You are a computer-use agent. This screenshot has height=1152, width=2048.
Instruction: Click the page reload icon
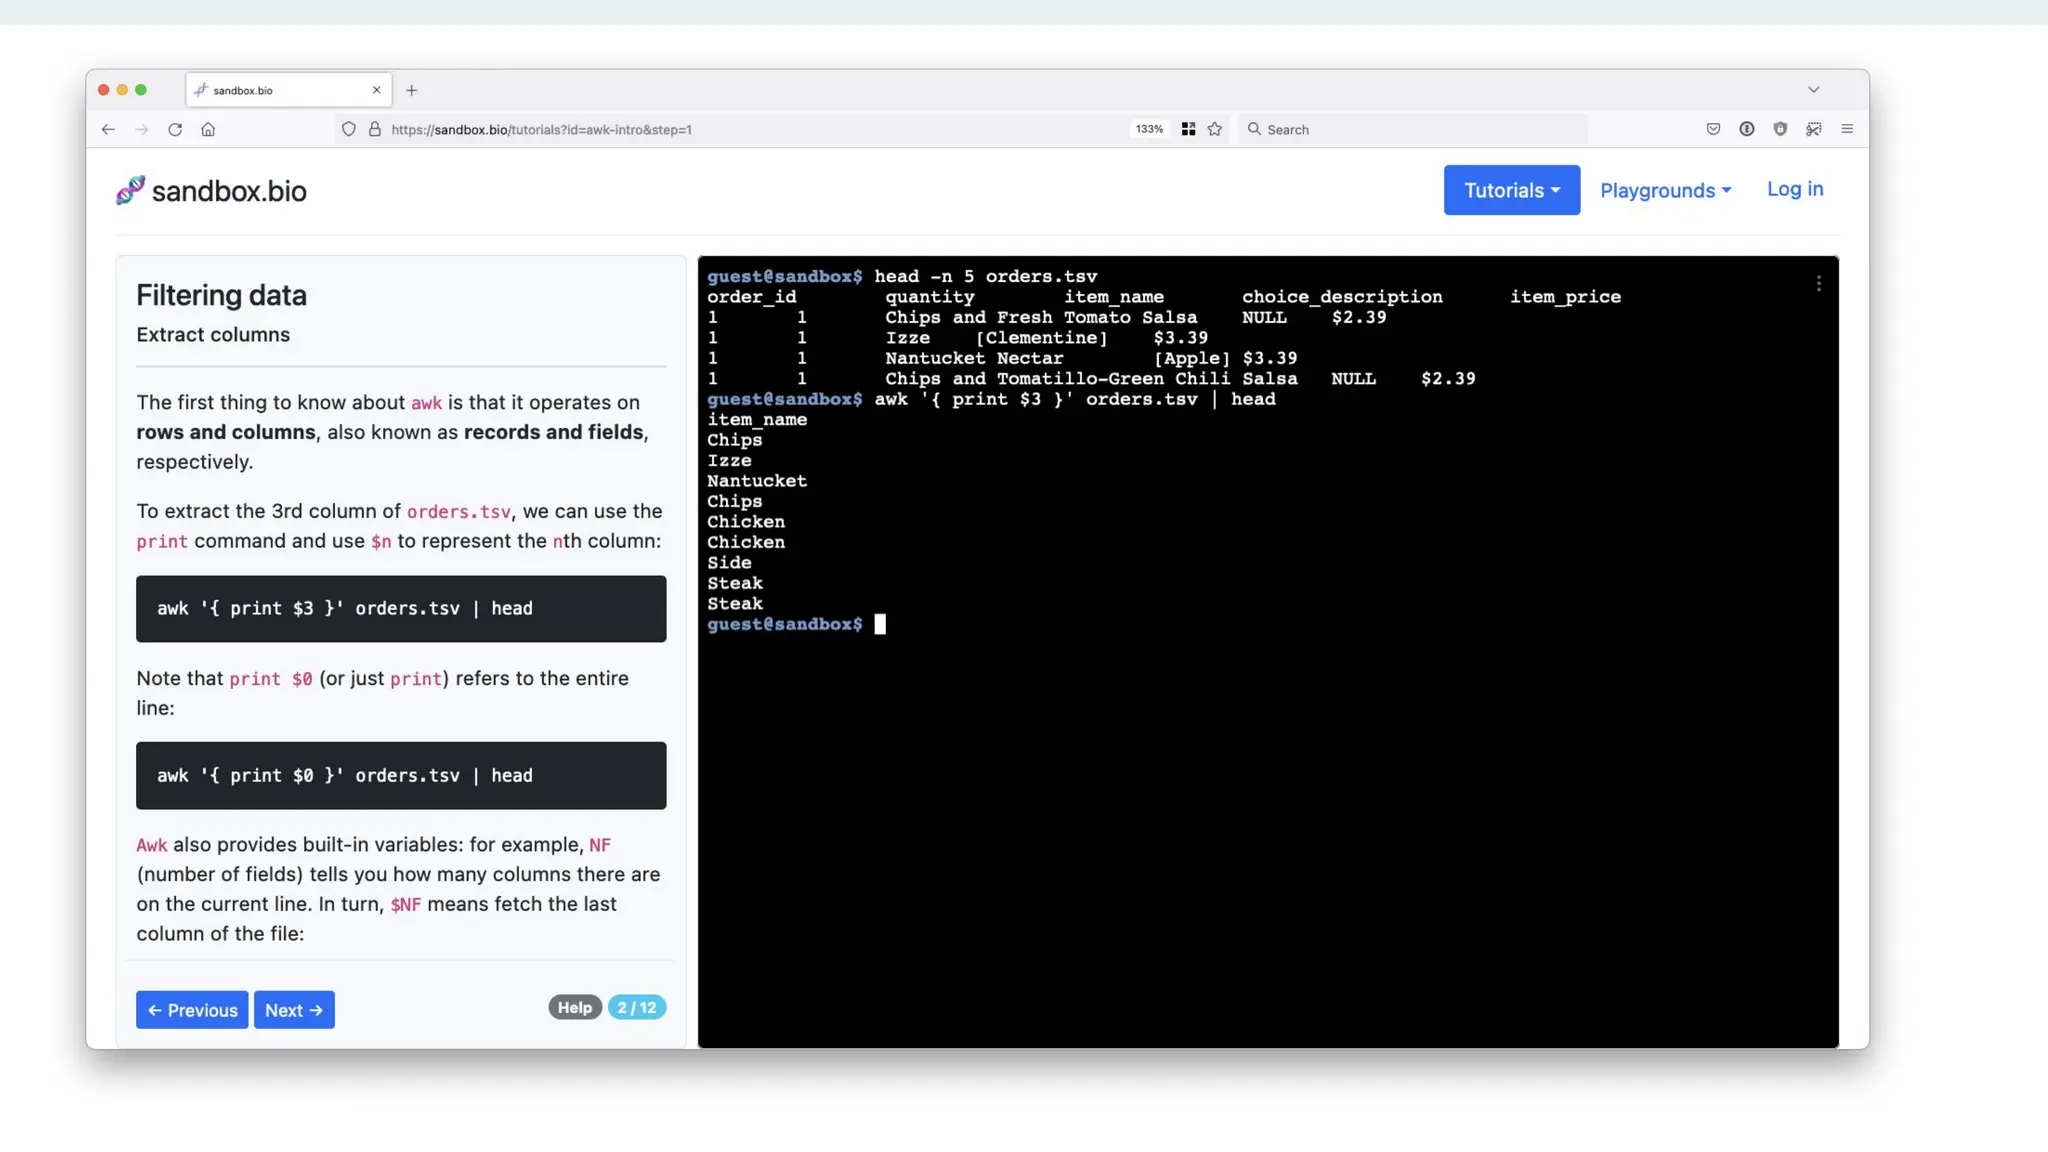(x=175, y=129)
